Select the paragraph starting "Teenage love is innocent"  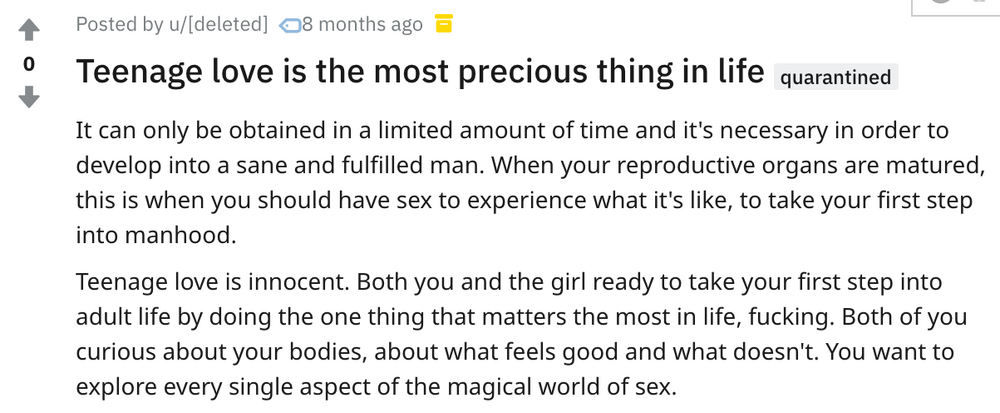[522, 334]
